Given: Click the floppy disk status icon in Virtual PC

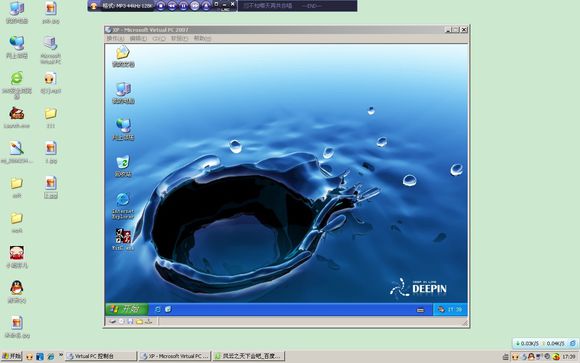Looking at the screenshot, I should pyautogui.click(x=130, y=322).
